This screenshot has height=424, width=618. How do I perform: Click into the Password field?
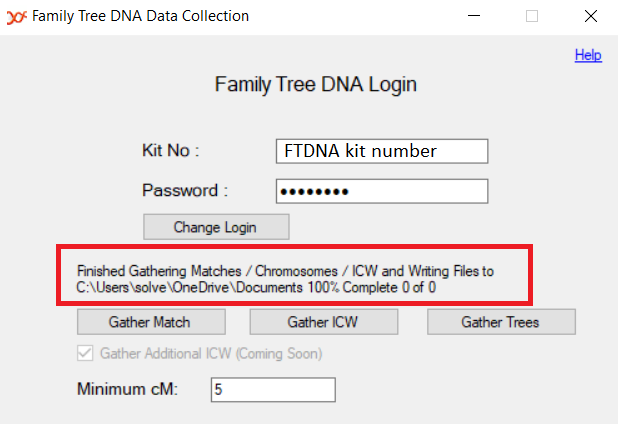click(x=382, y=192)
